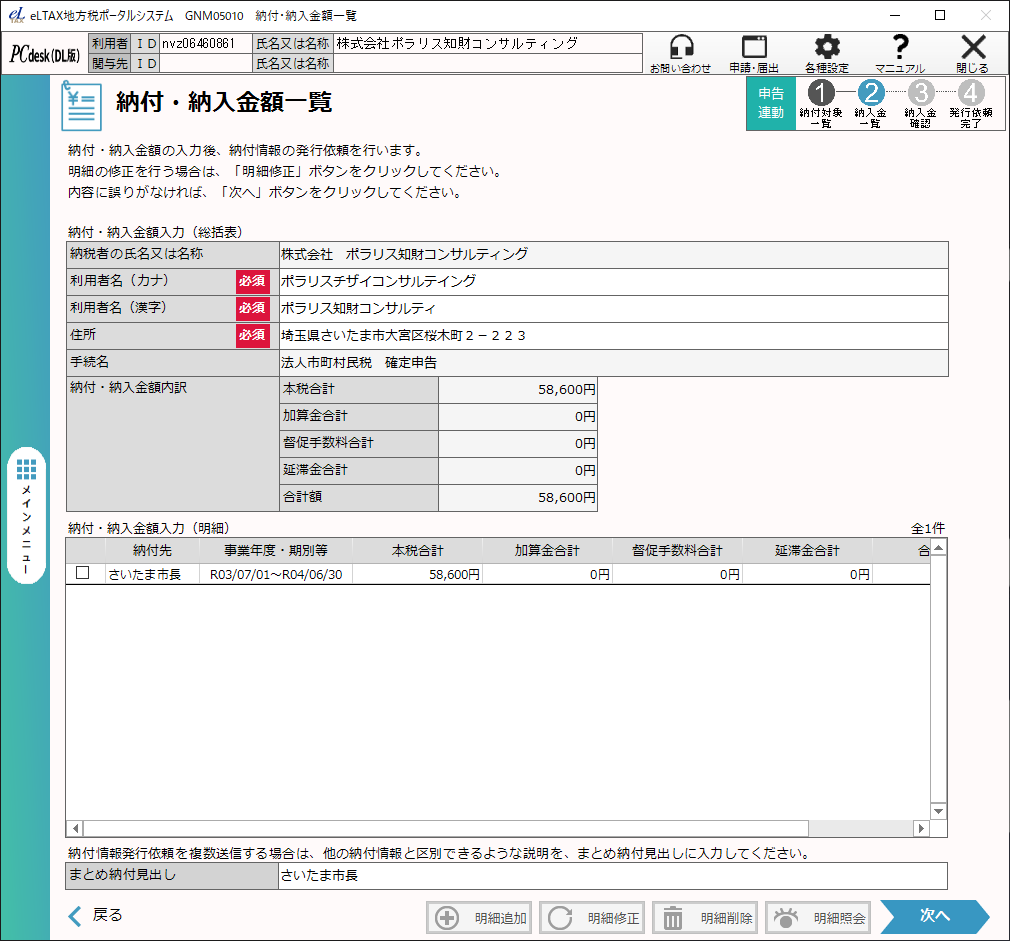This screenshot has height=941, width=1010.
Task: Click the 納付先 column header
Action: point(153,551)
